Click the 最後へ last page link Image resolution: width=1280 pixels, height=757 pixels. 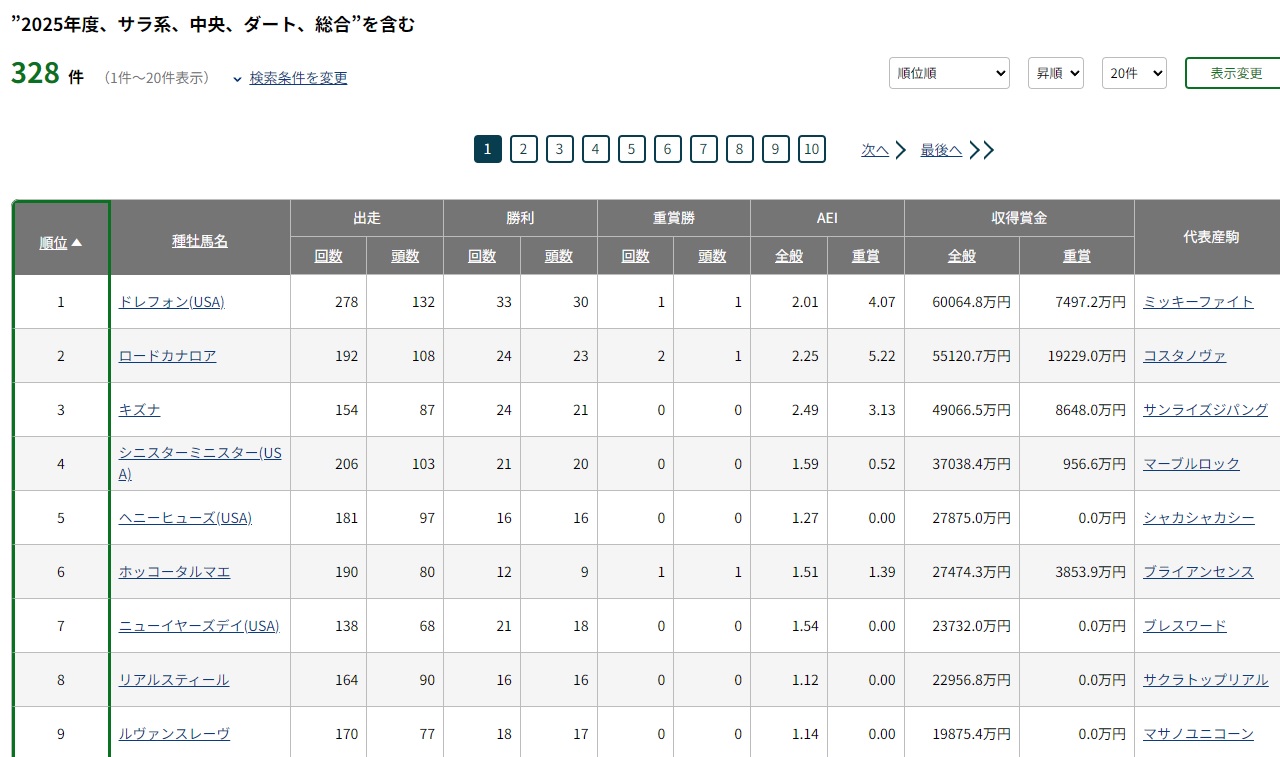click(940, 150)
